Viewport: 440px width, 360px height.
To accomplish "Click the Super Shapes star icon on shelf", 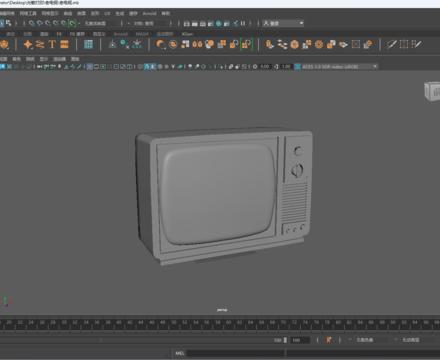I will click(x=28, y=44).
